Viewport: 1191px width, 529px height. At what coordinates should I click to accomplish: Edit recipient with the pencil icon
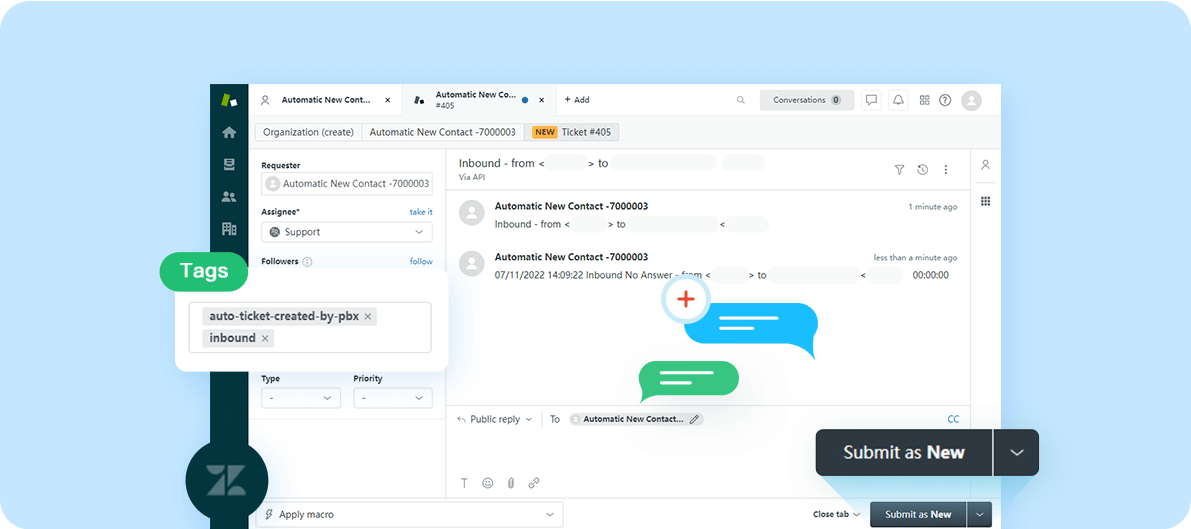(x=694, y=419)
